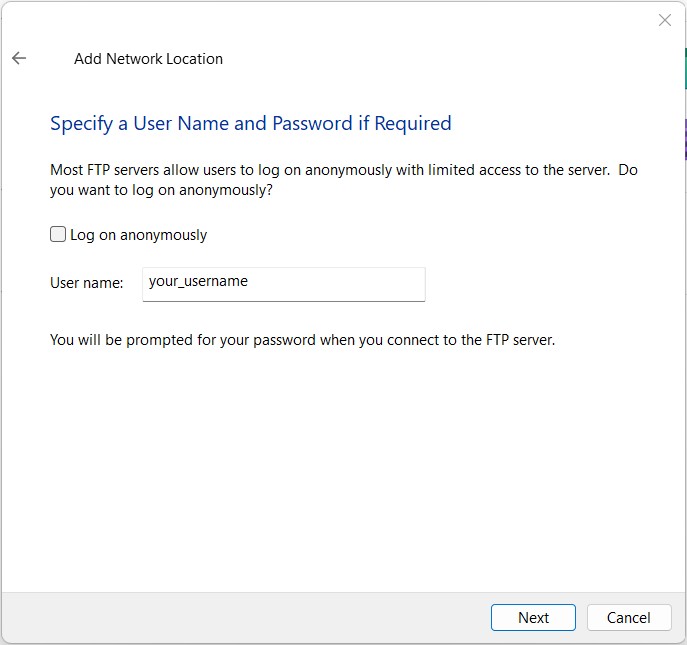Select the 'Add Network Location' title text
The width and height of the screenshot is (687, 645).
(x=149, y=59)
